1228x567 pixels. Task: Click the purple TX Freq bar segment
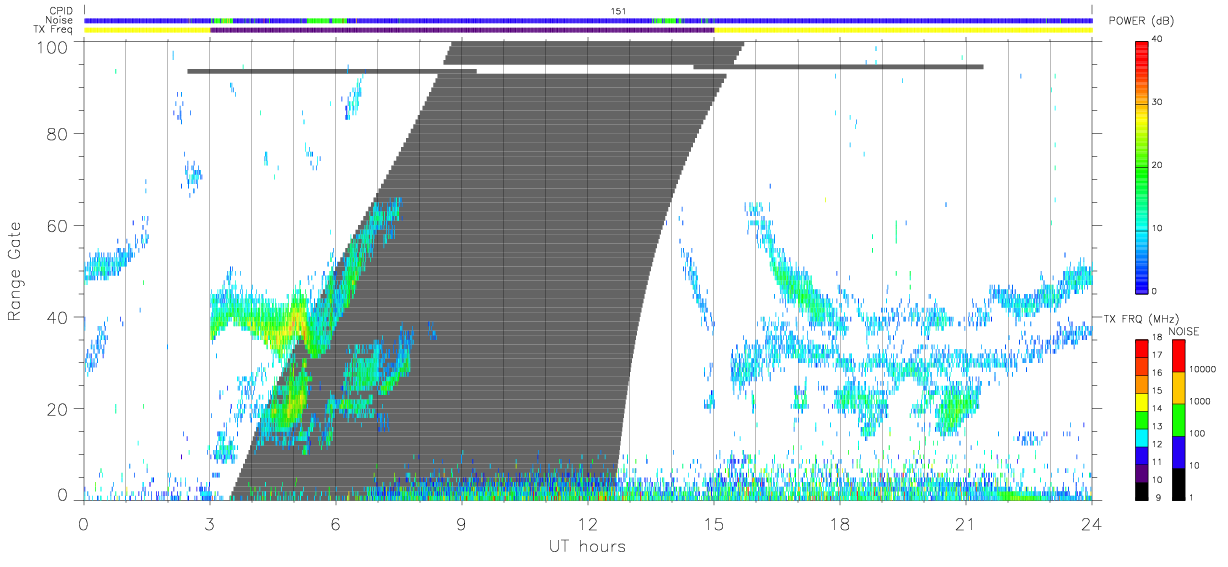pyautogui.click(x=462, y=30)
